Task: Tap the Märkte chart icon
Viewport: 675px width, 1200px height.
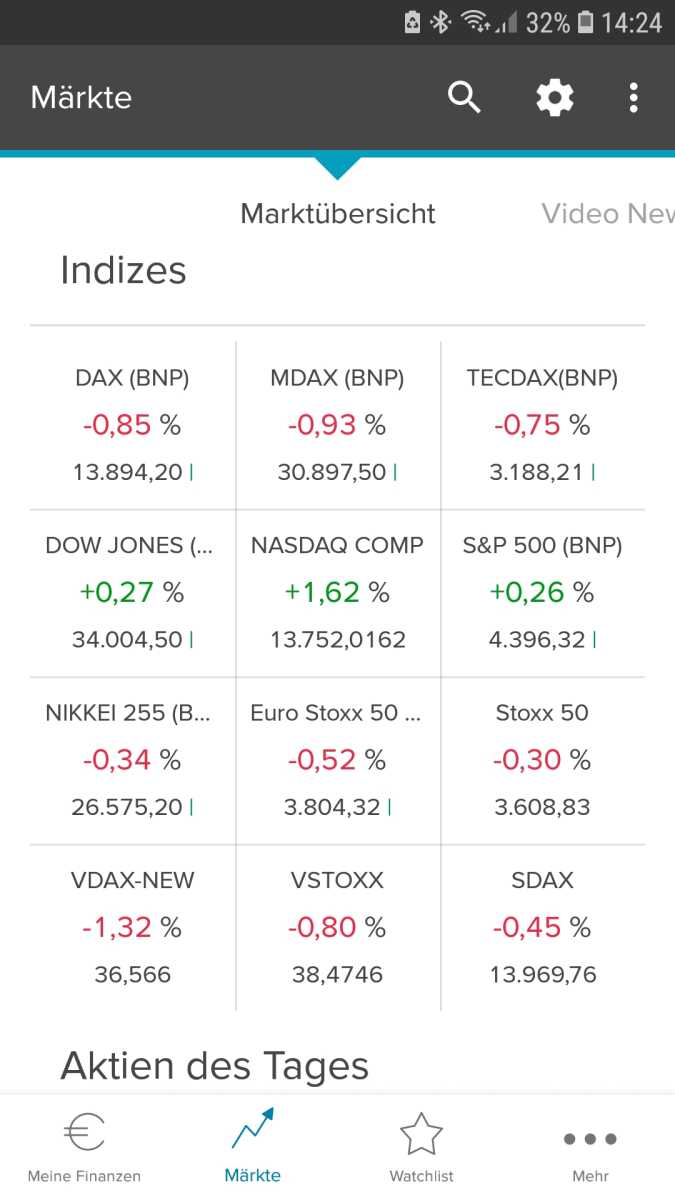Action: coord(252,1130)
